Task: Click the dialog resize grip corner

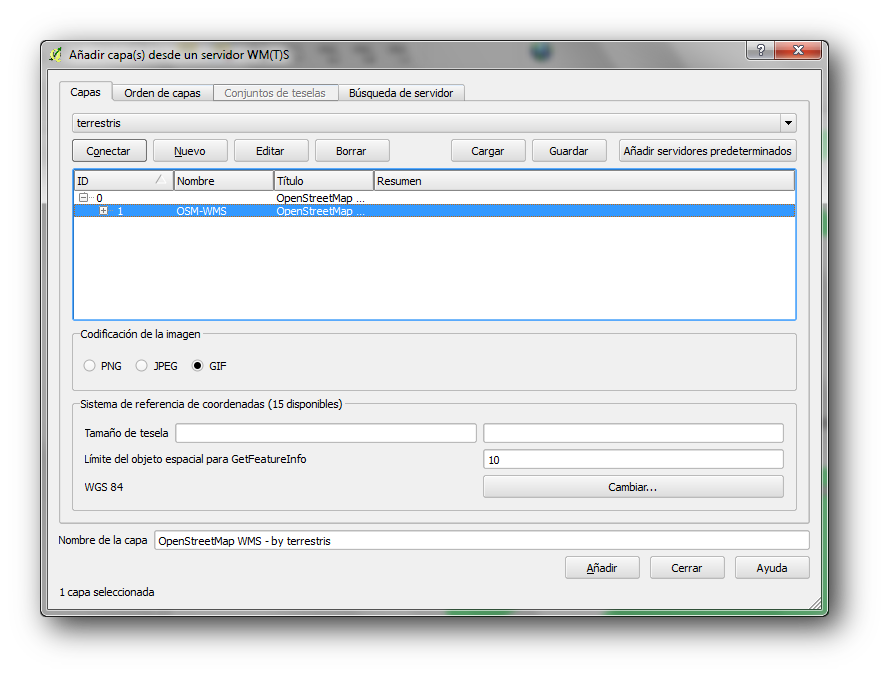Action: pyautogui.click(x=815, y=603)
